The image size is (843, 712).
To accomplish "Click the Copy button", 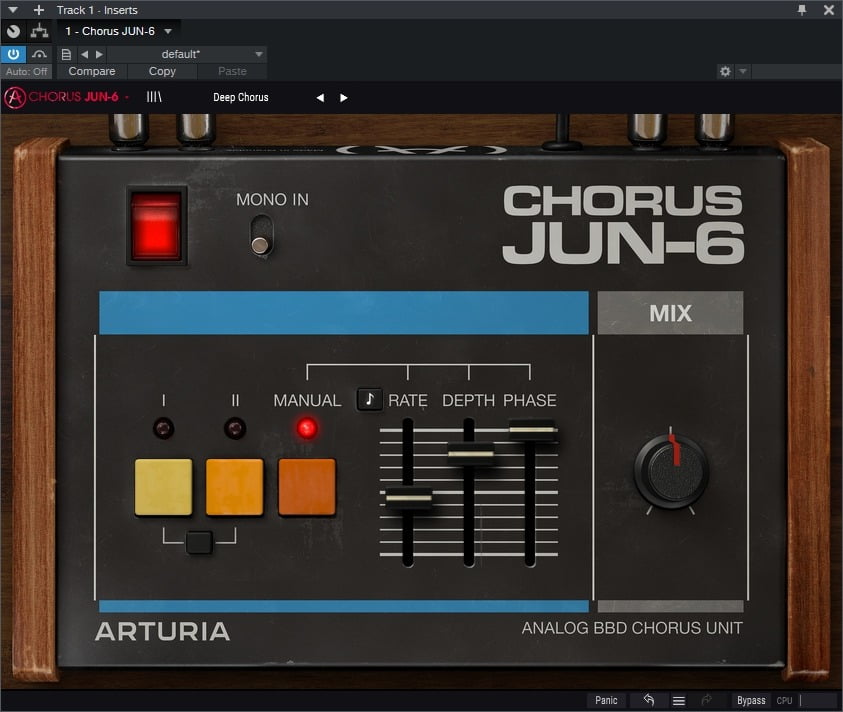I will point(162,71).
